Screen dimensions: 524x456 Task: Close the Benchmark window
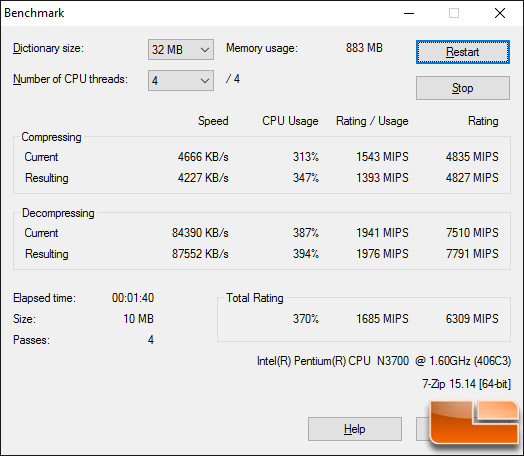[500, 13]
